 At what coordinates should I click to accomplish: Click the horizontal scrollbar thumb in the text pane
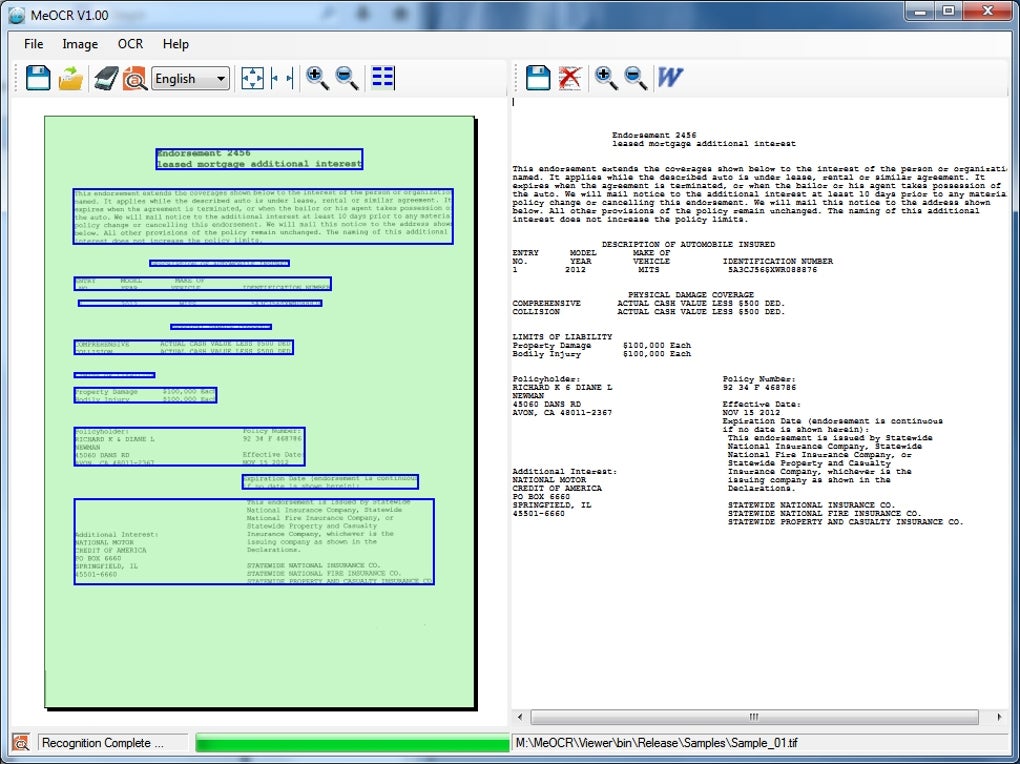(x=755, y=717)
